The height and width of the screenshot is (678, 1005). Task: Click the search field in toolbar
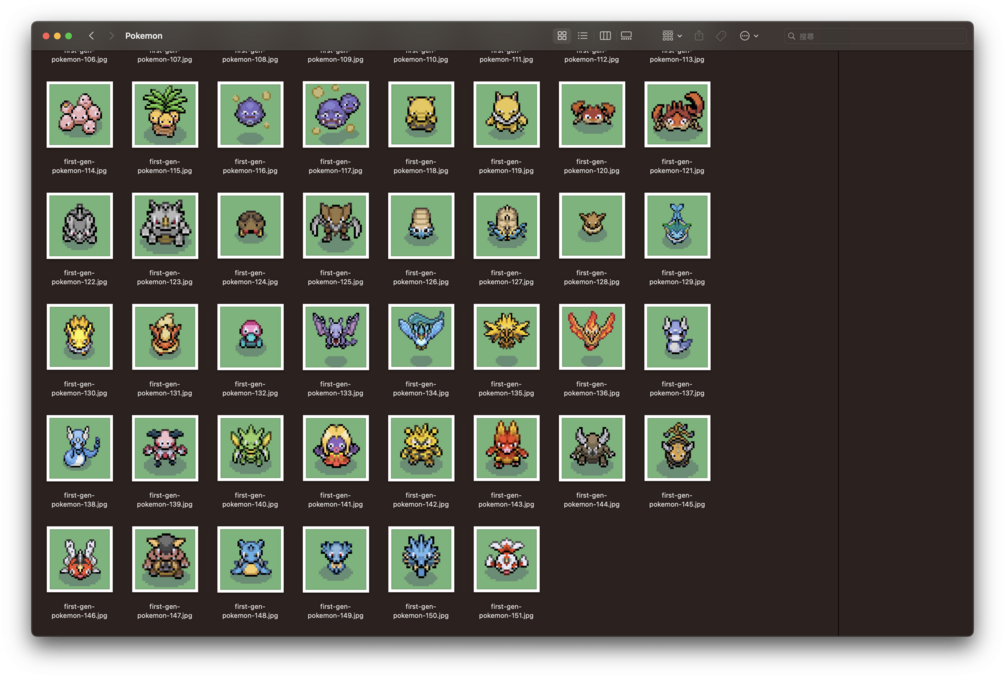tap(875, 36)
